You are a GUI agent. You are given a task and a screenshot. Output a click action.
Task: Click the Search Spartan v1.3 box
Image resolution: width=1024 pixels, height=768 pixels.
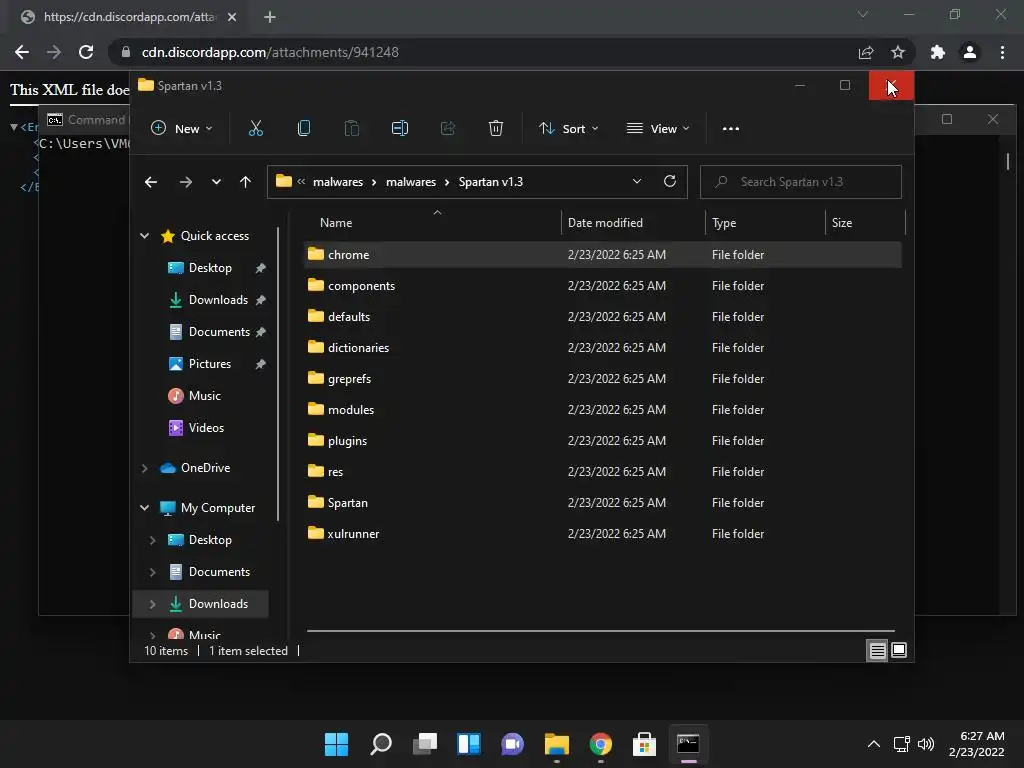(801, 182)
